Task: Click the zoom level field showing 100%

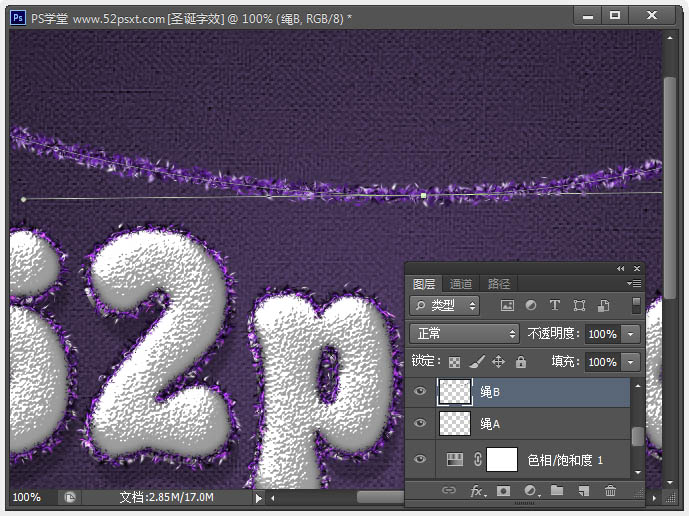Action: [x=27, y=497]
